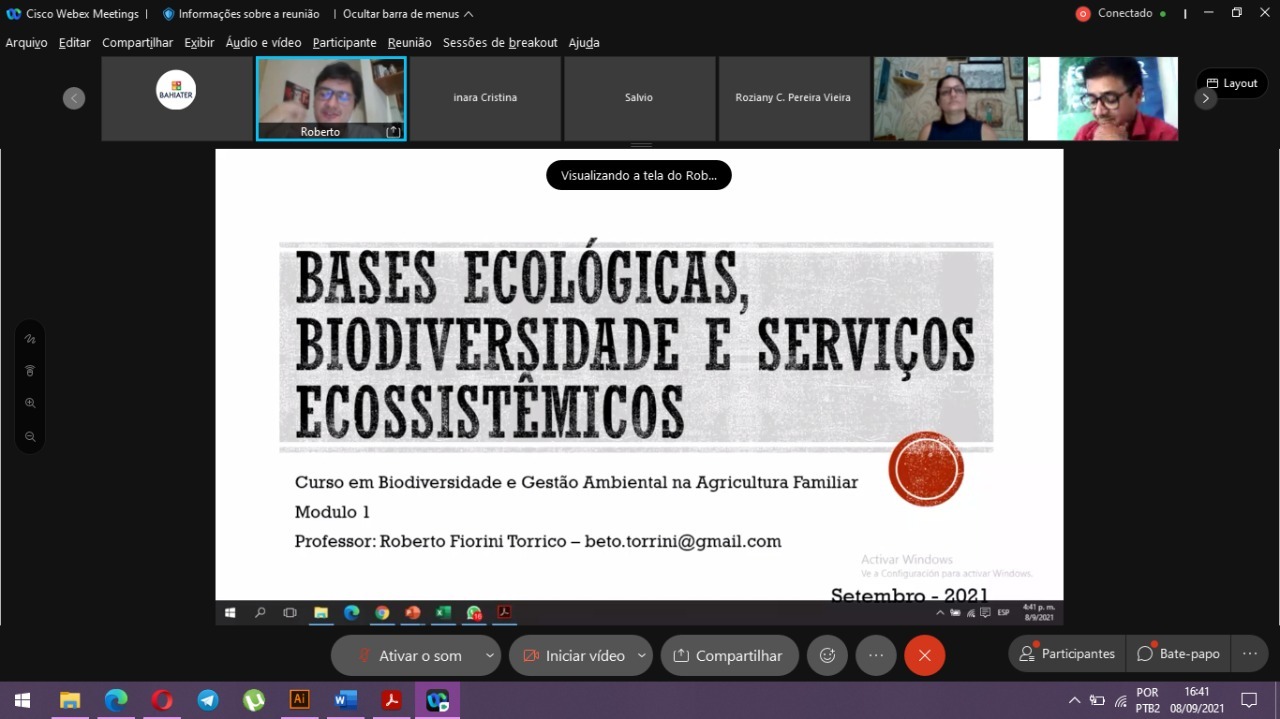Zoom in on the shared screen
The image size is (1280, 719).
[30, 403]
